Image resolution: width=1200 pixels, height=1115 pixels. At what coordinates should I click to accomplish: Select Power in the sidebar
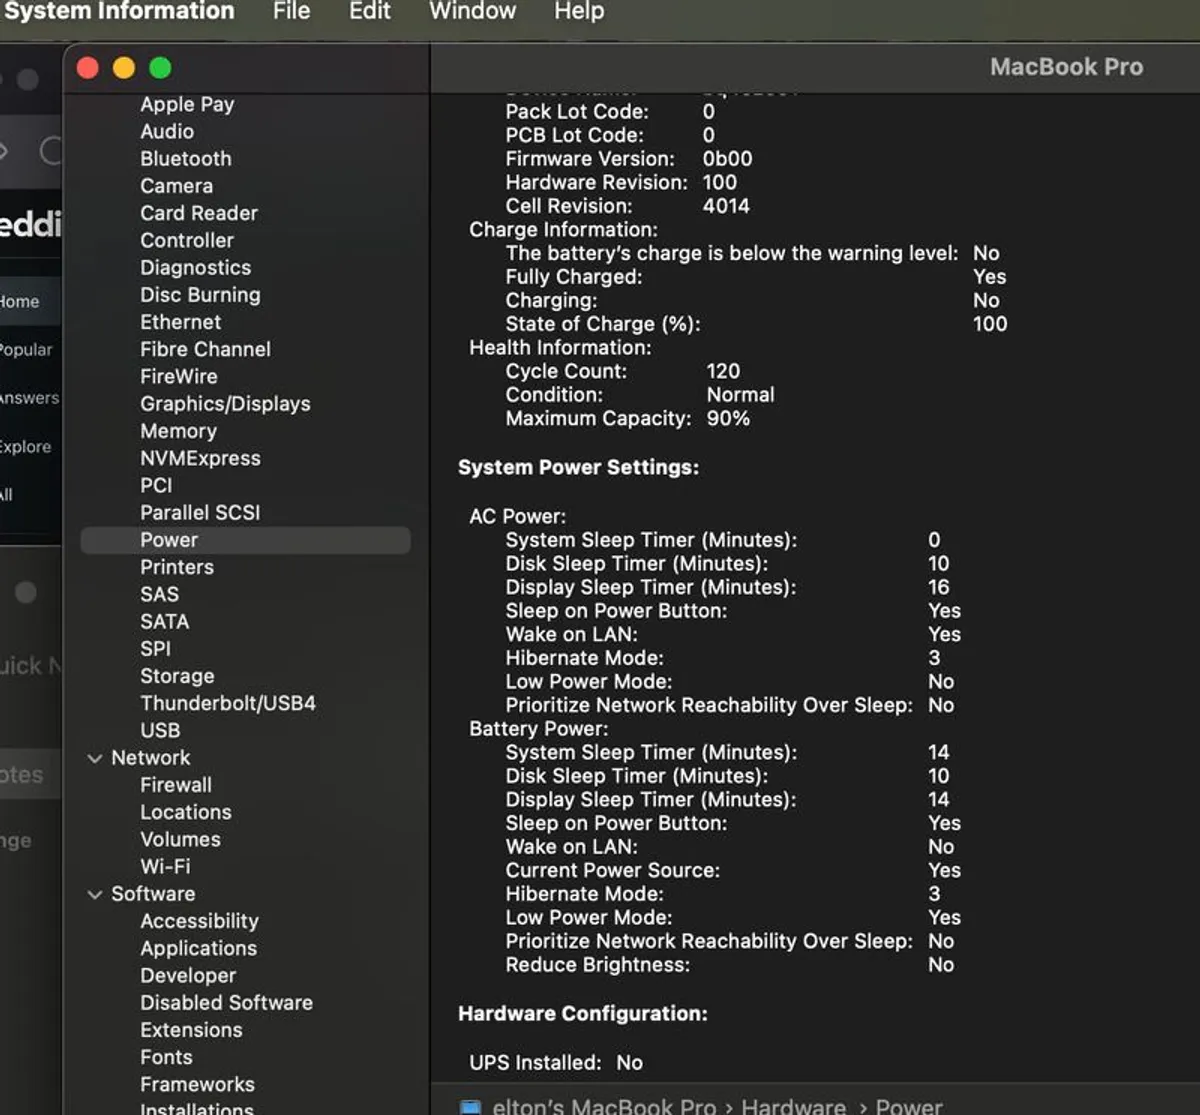pyautogui.click(x=169, y=540)
